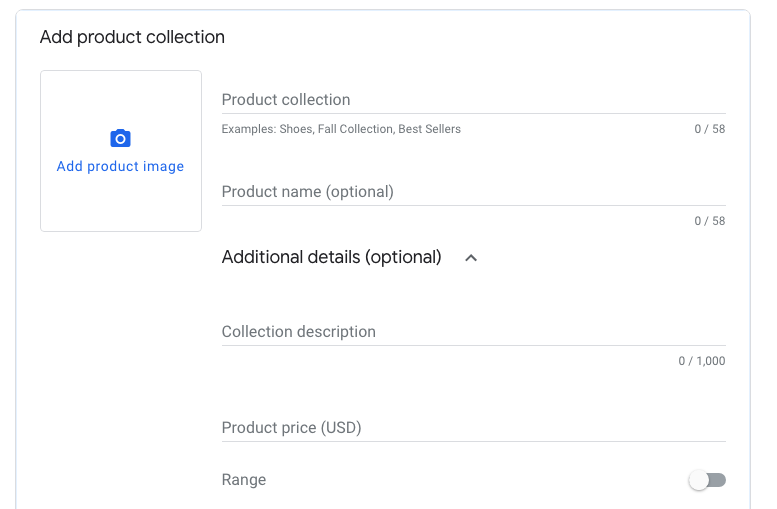Click the camera icon for product image
The height and width of the screenshot is (509, 777).
point(120,139)
